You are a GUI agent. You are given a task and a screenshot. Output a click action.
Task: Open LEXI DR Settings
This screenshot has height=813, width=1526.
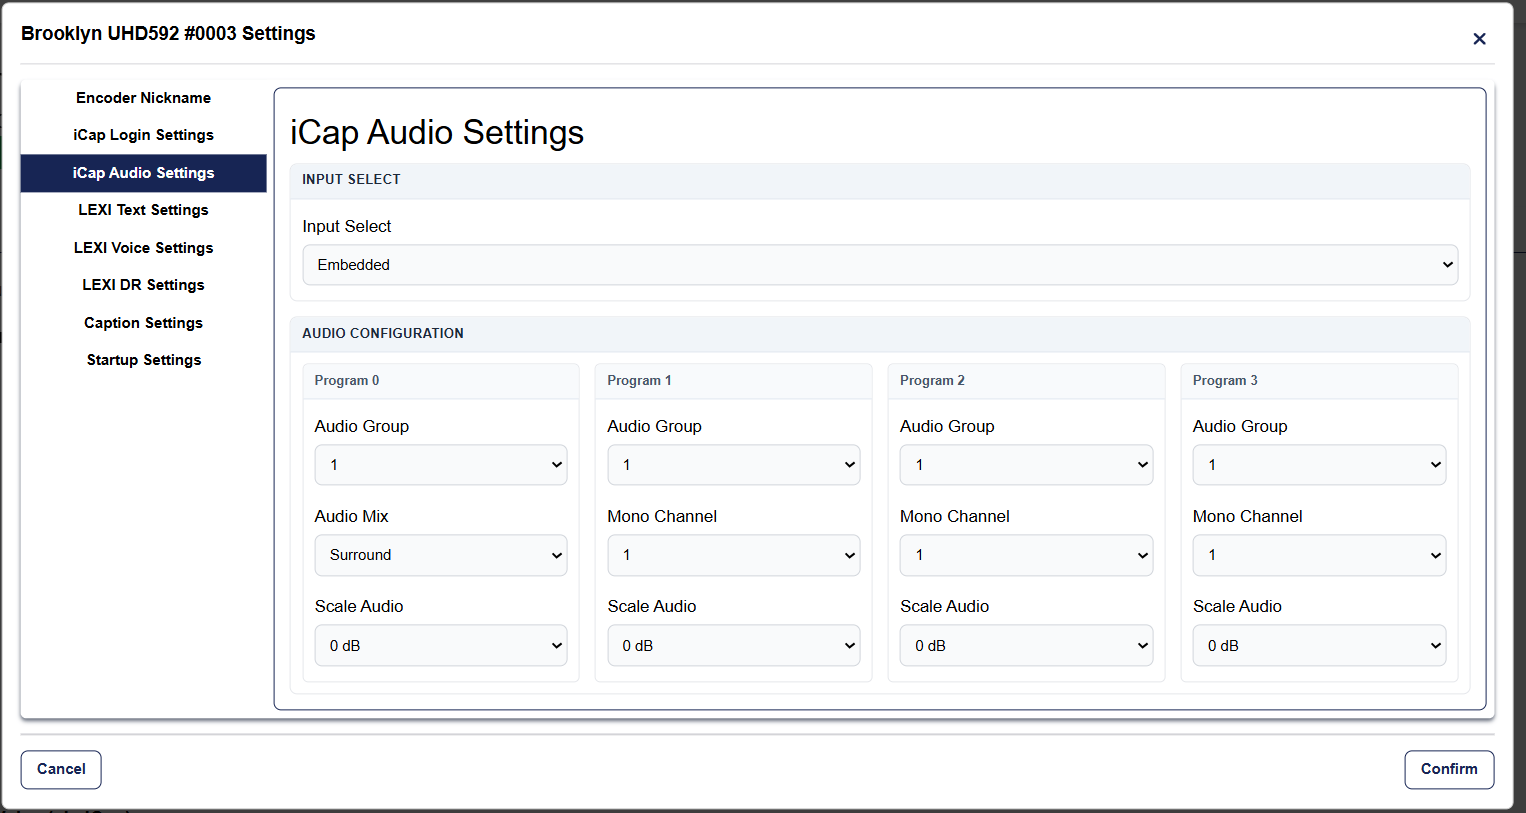point(143,285)
